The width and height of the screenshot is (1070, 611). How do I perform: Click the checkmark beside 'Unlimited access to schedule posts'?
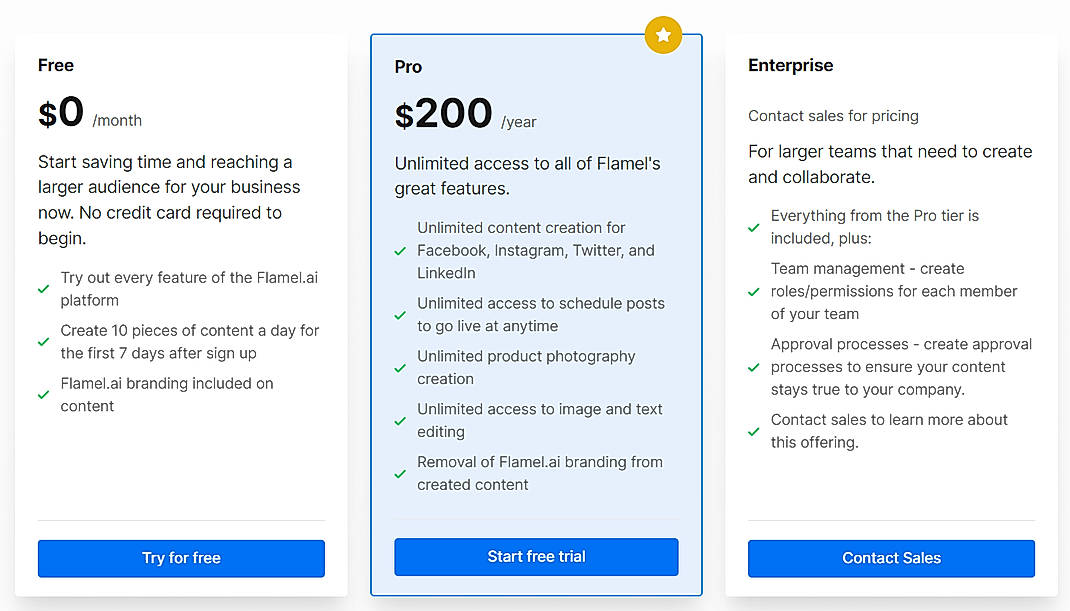point(400,315)
